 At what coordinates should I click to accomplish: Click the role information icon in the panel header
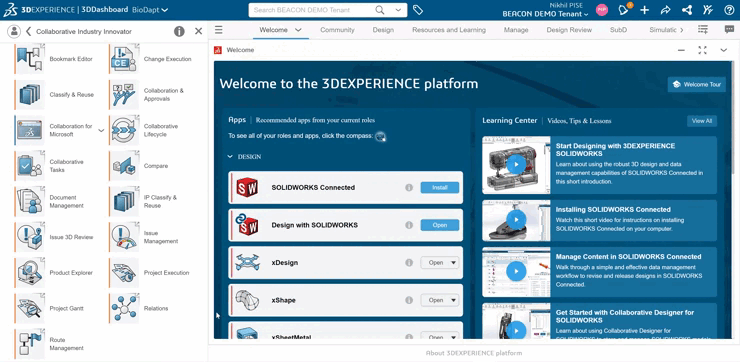179,31
